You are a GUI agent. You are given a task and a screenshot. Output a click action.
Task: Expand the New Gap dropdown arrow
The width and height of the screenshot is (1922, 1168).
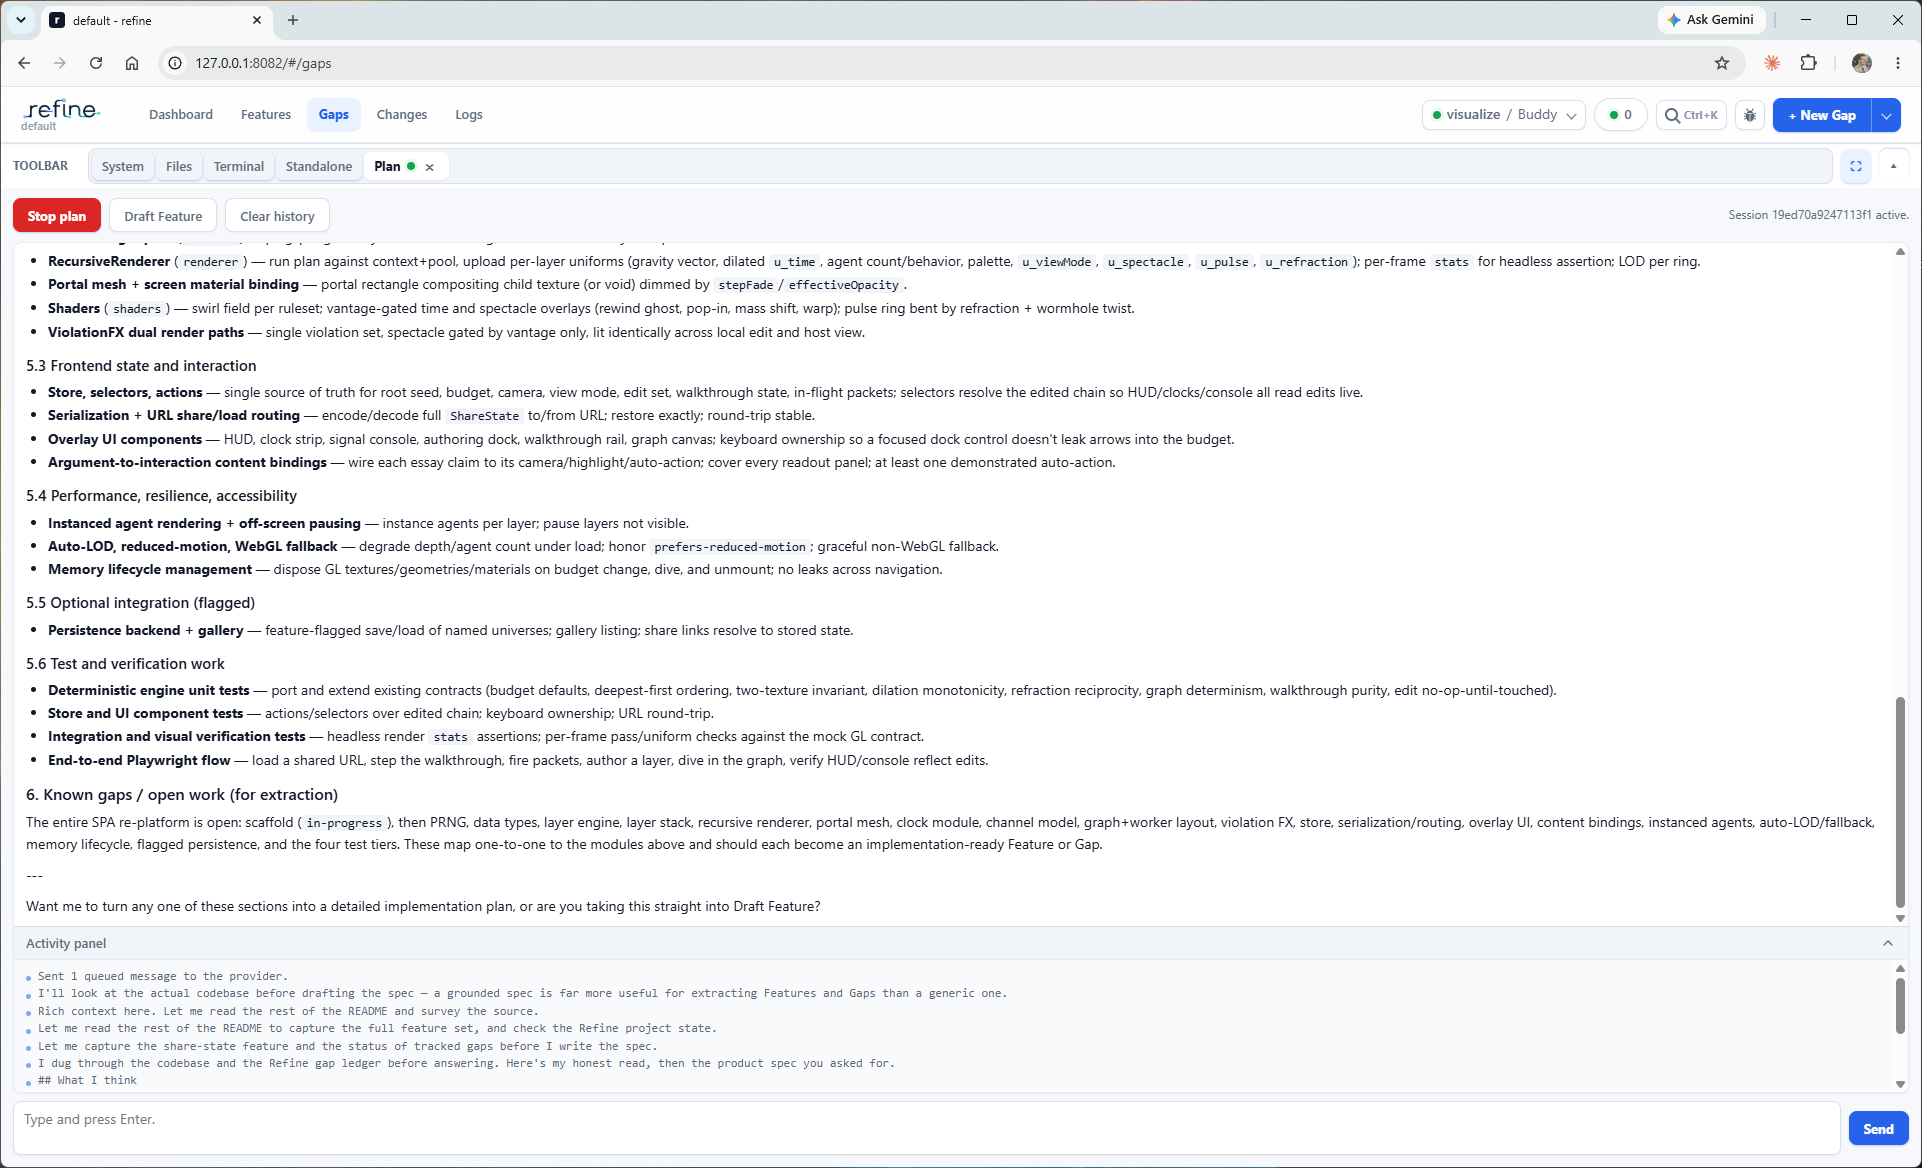tap(1886, 115)
